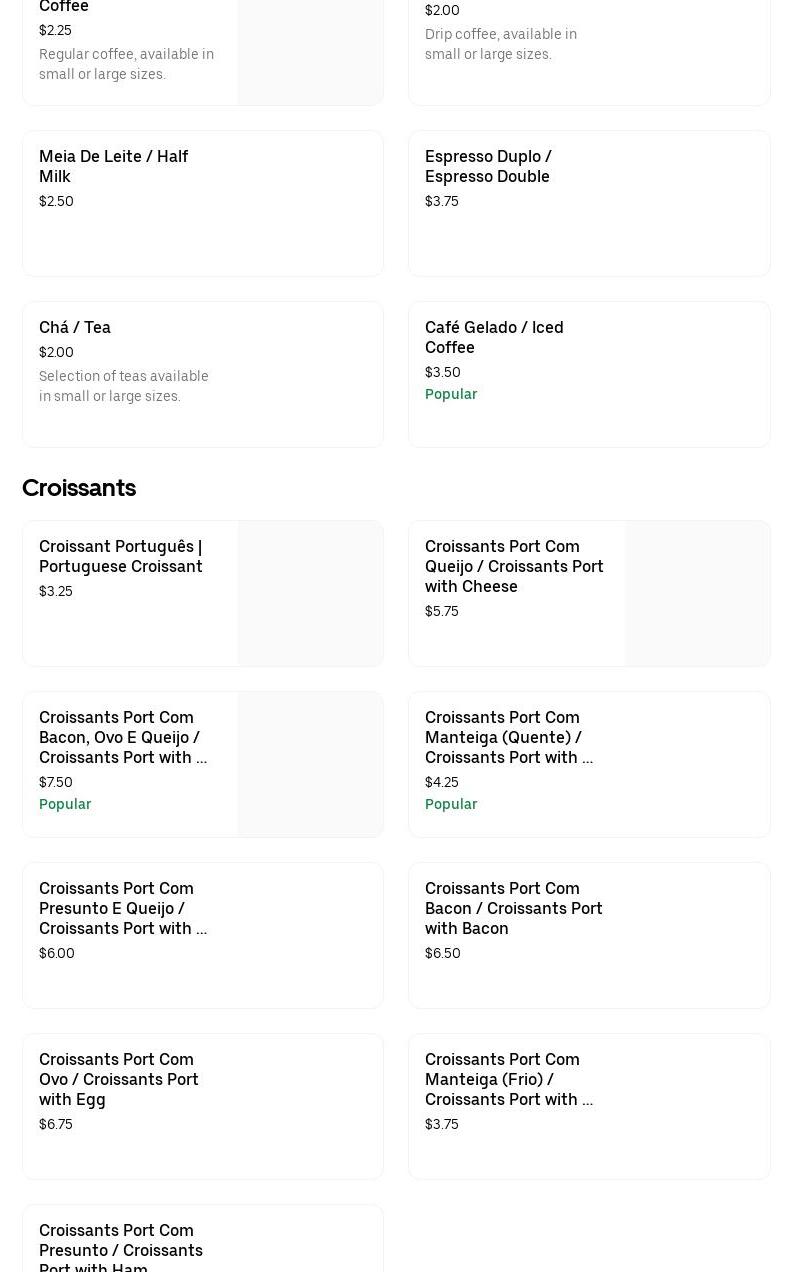This screenshot has width=804, height=1272.
Task: Select Espresso Duplo / Espresso Double
Action: coord(488,166)
